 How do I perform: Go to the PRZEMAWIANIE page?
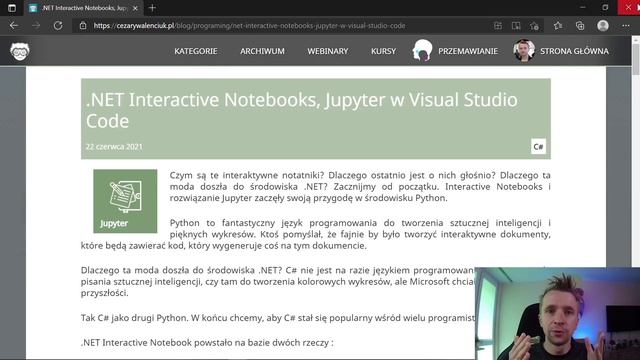(468, 51)
